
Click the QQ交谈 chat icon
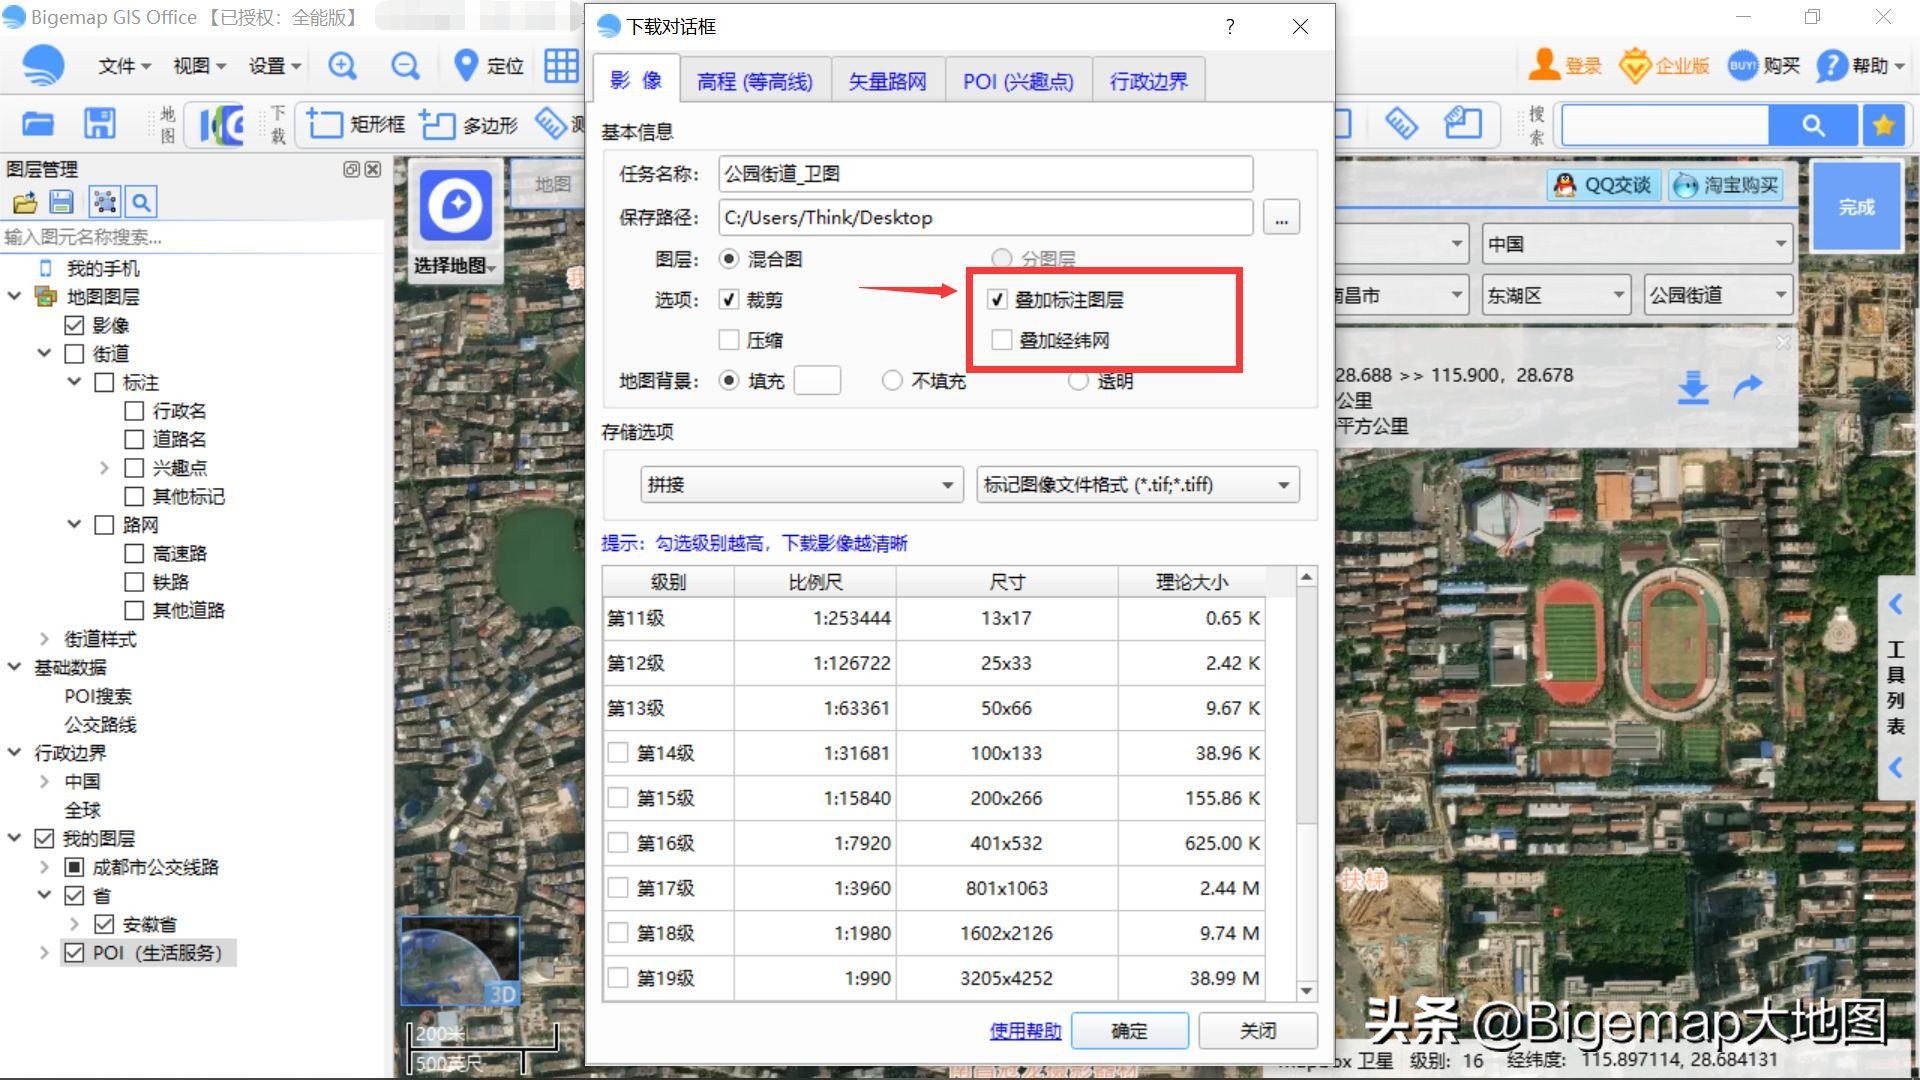pos(1602,185)
